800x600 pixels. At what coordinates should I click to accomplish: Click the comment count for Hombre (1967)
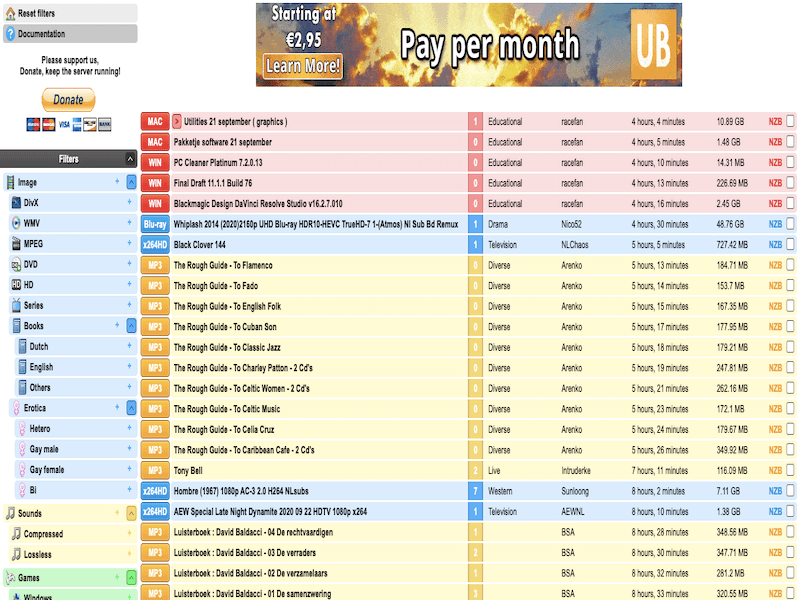pyautogui.click(x=475, y=491)
